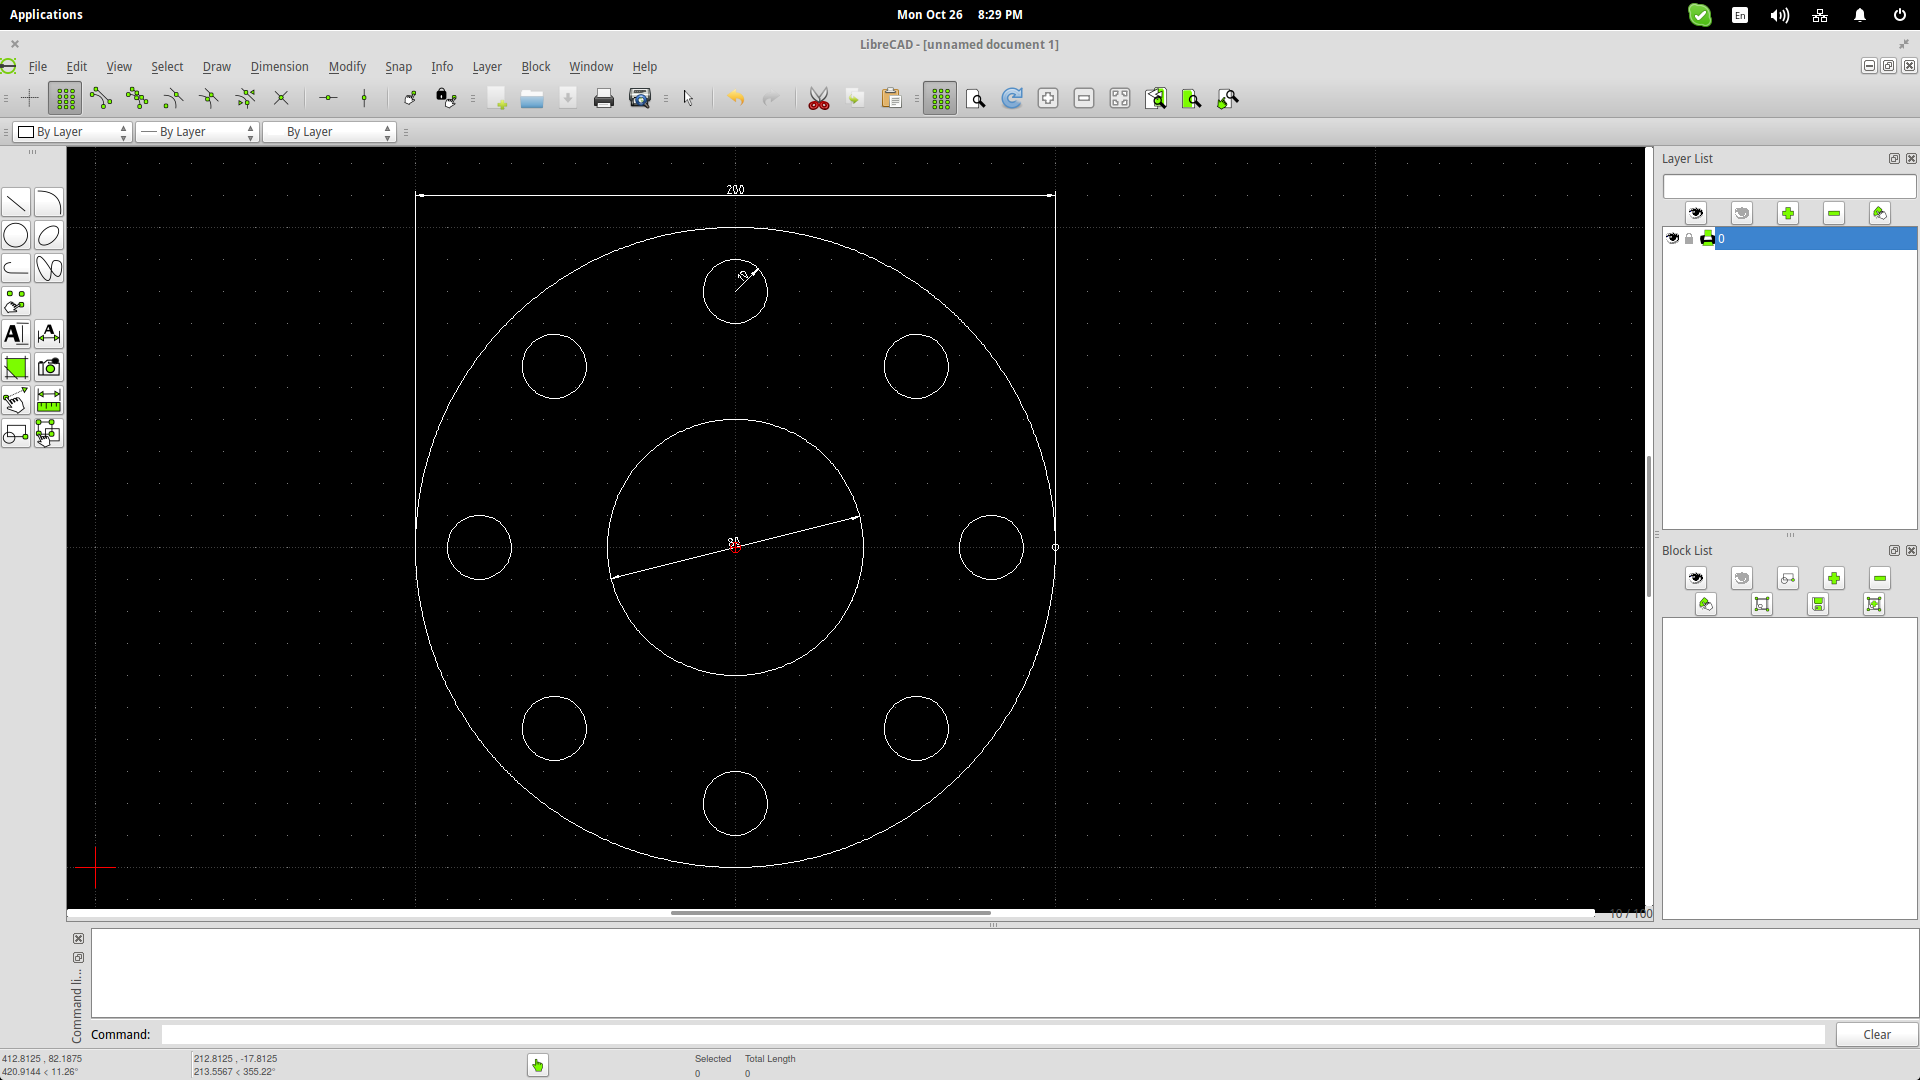Select the Insert Image camera tool
This screenshot has height=1080, width=1920.
(x=49, y=368)
